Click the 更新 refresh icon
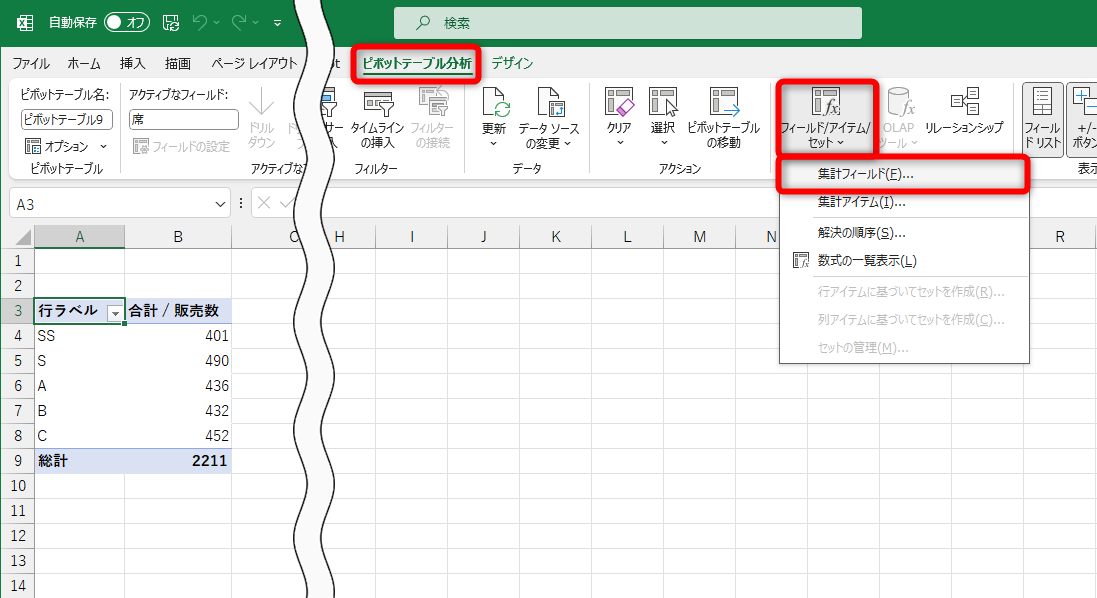Screen dimensions: 1097x598 coord(494,104)
